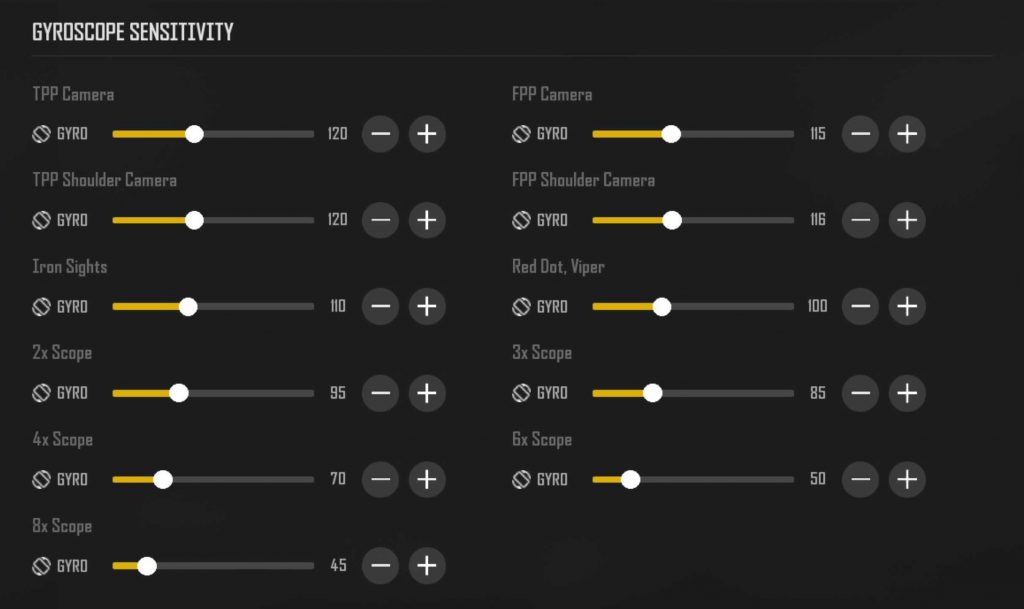Viewport: 1024px width, 609px height.
Task: Click the gyro icon under TPP Camera
Action: pos(41,134)
